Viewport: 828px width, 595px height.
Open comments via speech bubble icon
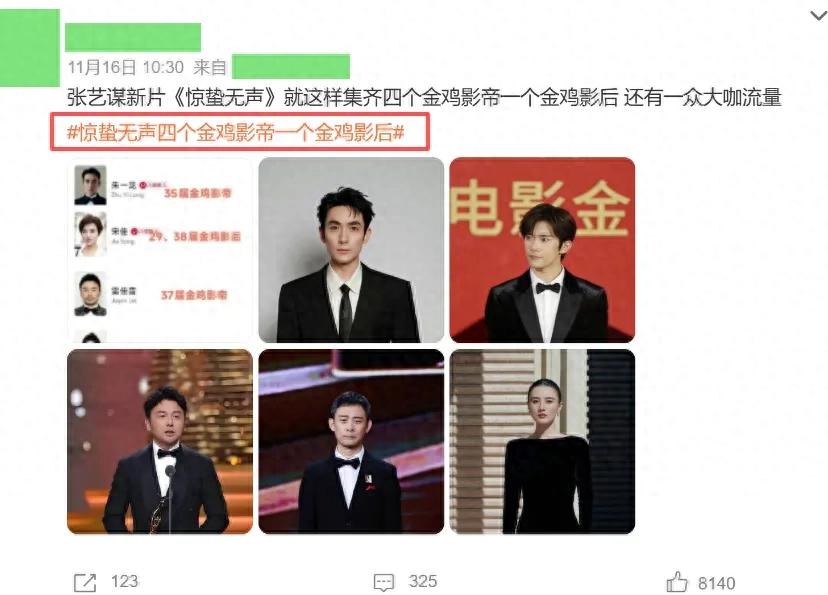(x=384, y=583)
